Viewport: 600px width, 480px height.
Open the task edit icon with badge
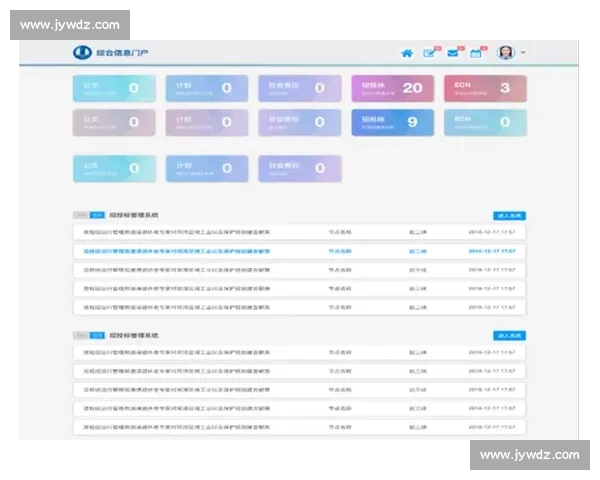pos(430,53)
